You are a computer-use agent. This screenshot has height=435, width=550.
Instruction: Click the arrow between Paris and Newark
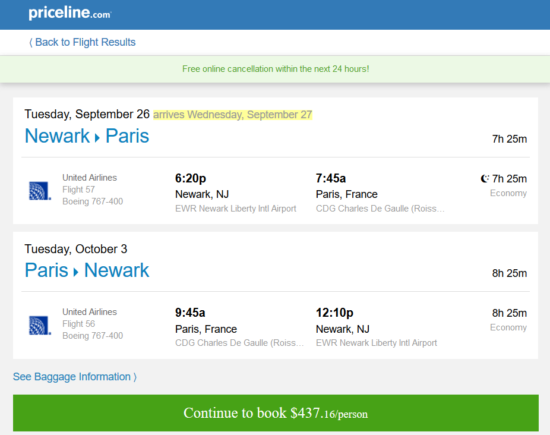pyautogui.click(x=76, y=272)
